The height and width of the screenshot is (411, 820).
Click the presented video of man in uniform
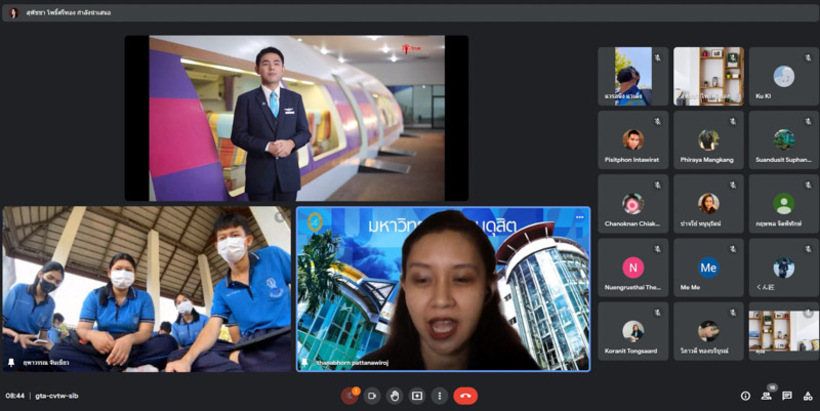click(x=296, y=118)
